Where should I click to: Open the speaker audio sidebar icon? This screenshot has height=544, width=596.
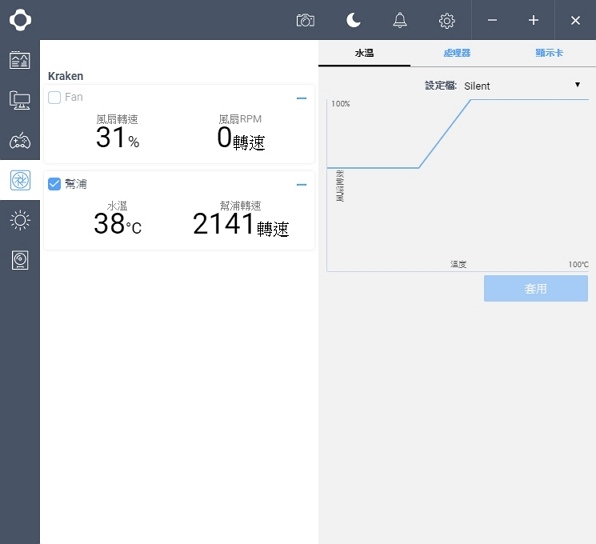click(x=20, y=260)
